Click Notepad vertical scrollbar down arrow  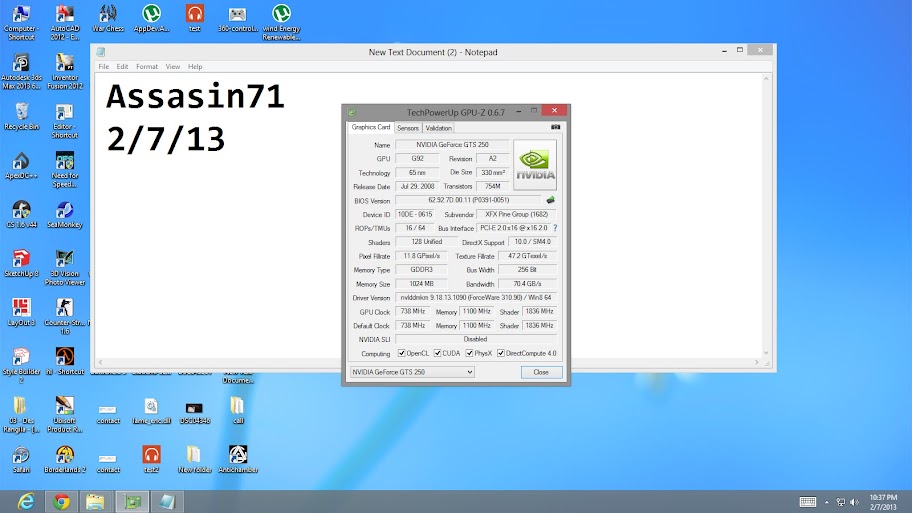point(766,352)
